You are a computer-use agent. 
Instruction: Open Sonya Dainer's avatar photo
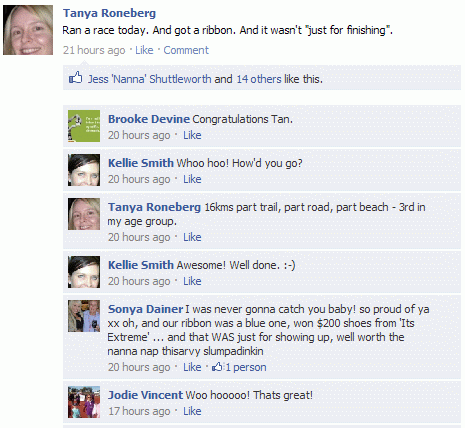(84, 316)
